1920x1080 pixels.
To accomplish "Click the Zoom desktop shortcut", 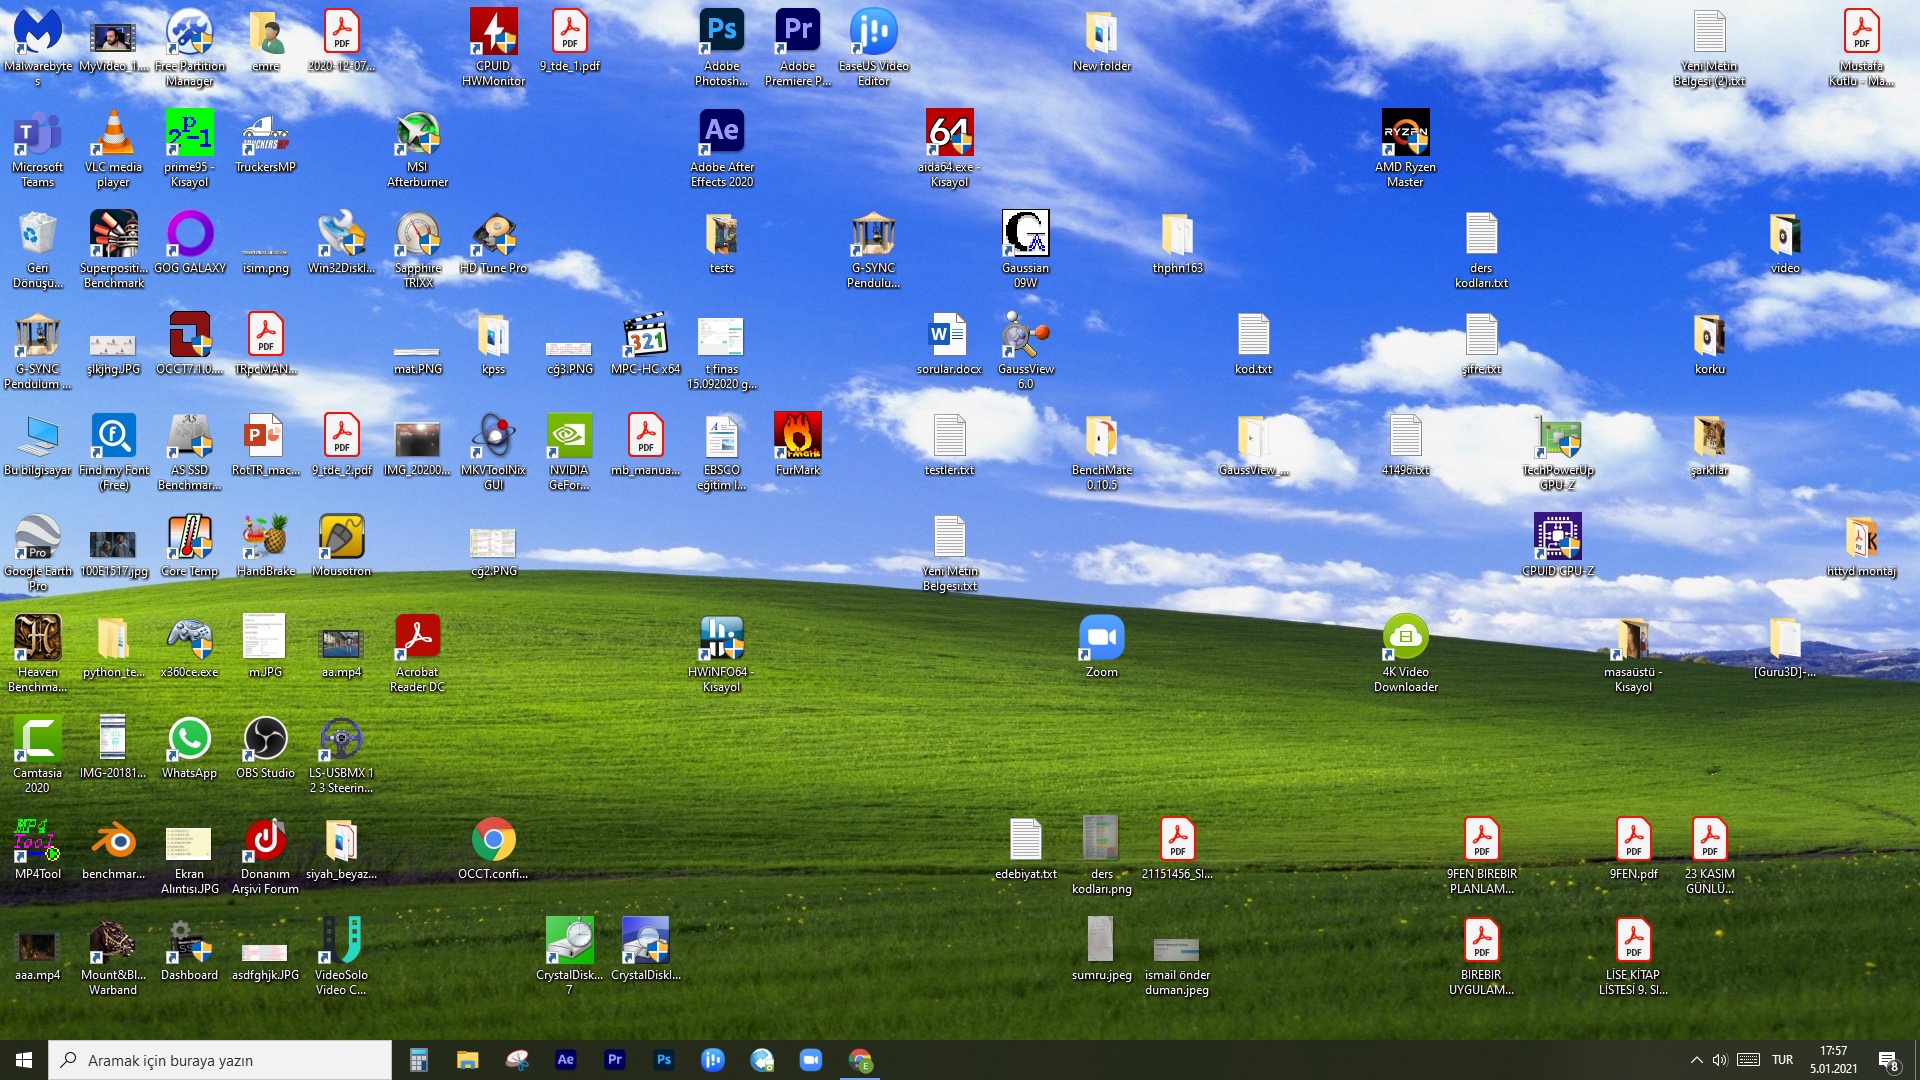I will click(1101, 639).
